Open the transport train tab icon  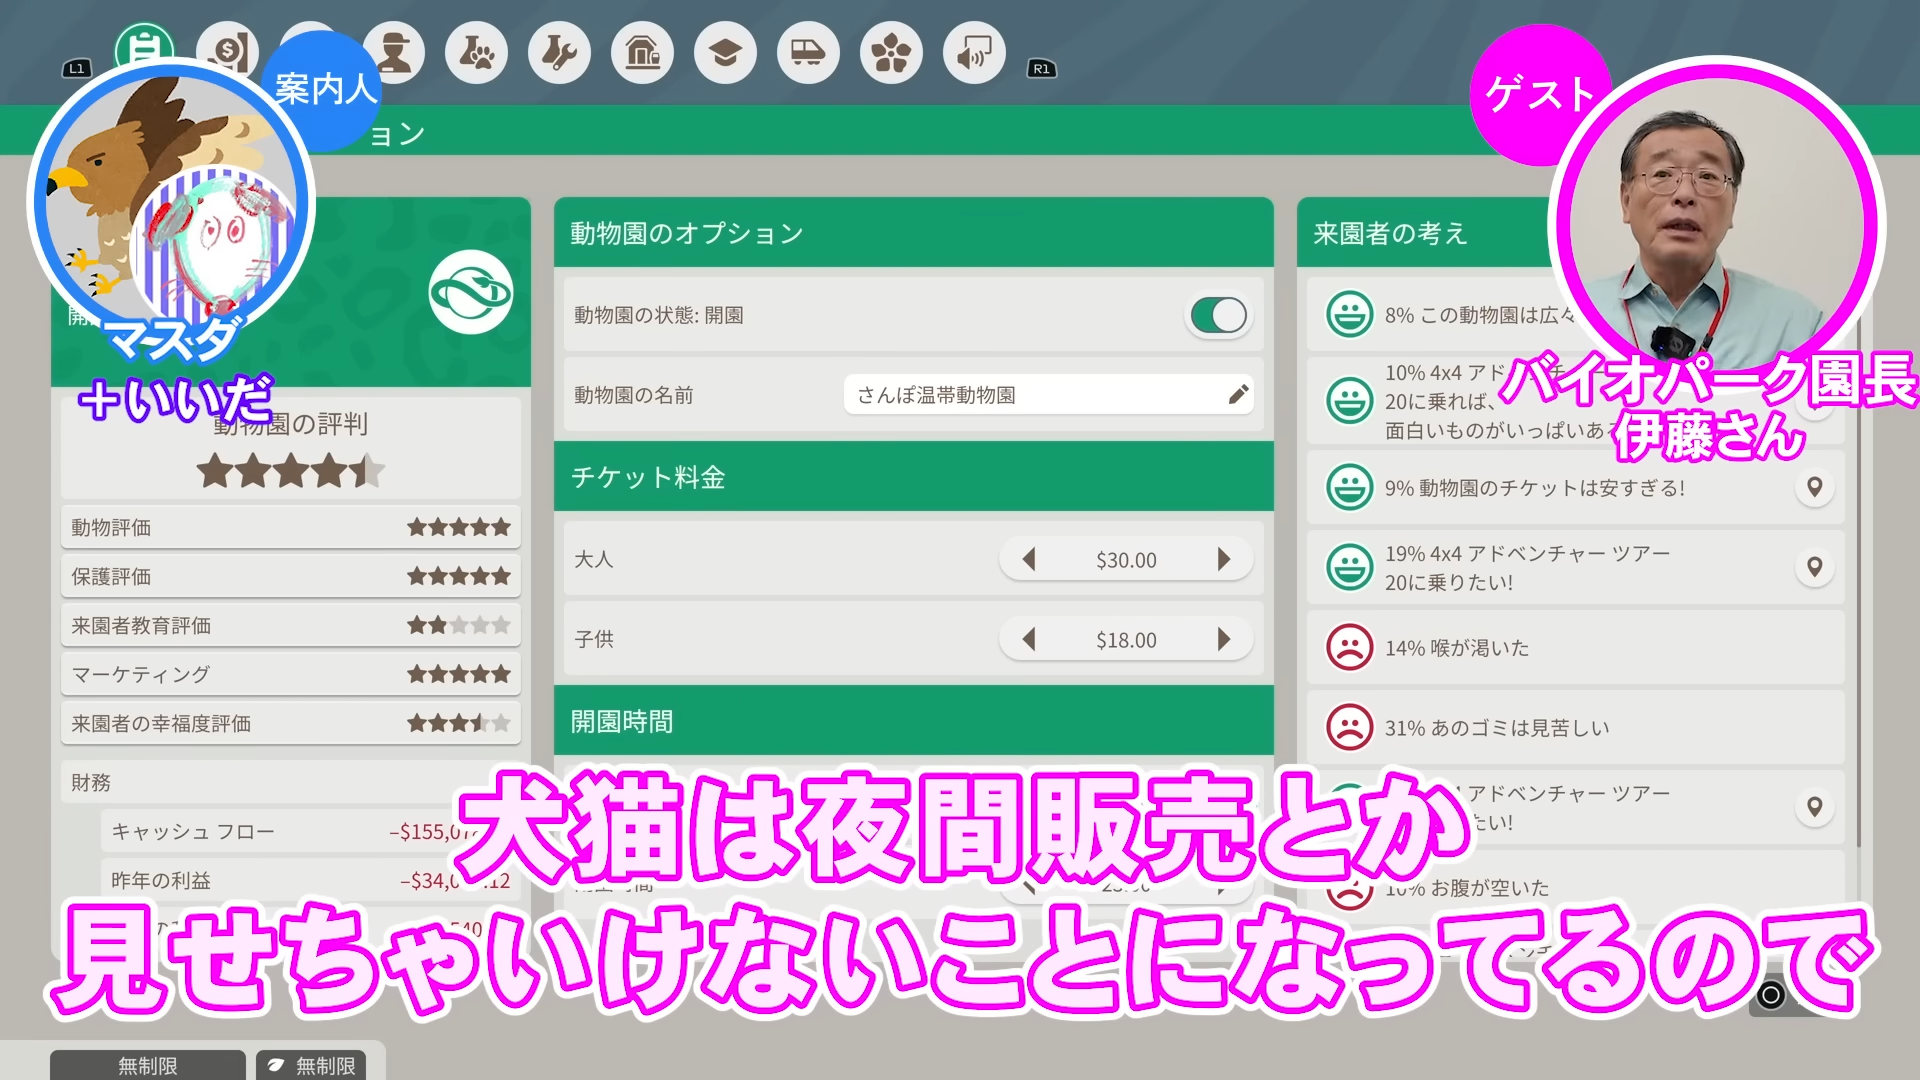[x=808, y=53]
